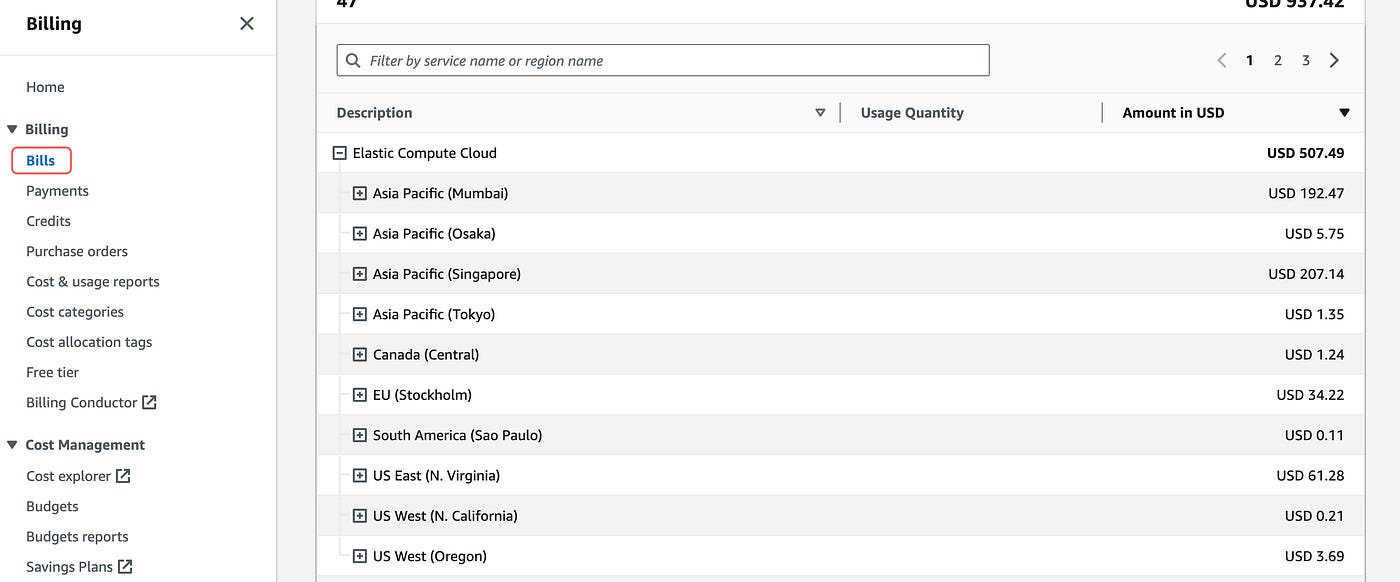This screenshot has width=1400, height=582.
Task: Click the Usage Quantity column header
Action: click(x=912, y=113)
